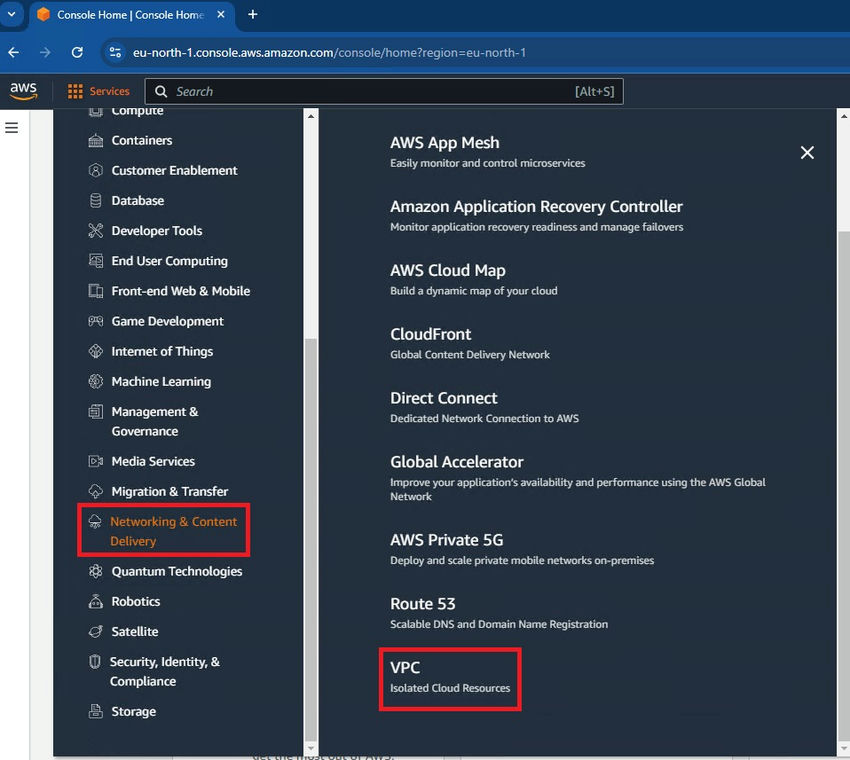Select Storage category
This screenshot has width=850, height=760.
tap(133, 711)
